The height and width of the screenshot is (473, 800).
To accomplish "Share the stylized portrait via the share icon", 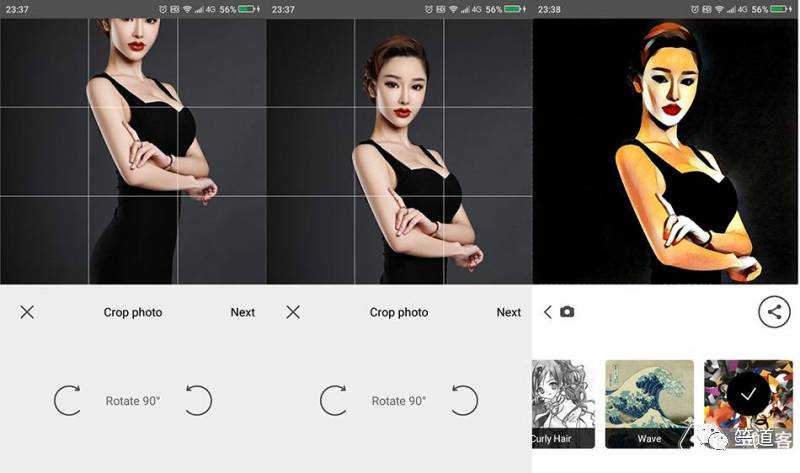I will (773, 312).
